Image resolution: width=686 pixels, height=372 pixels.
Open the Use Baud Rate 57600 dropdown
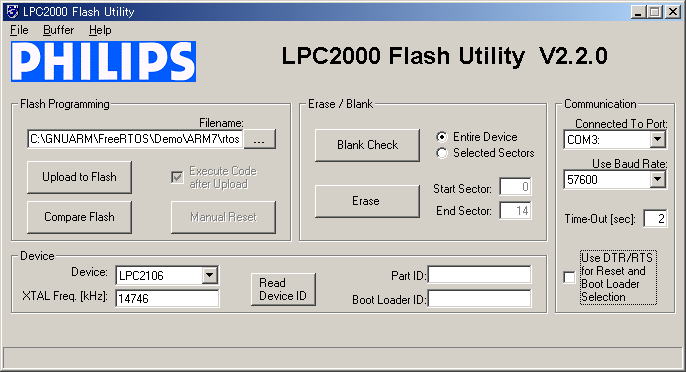click(657, 179)
